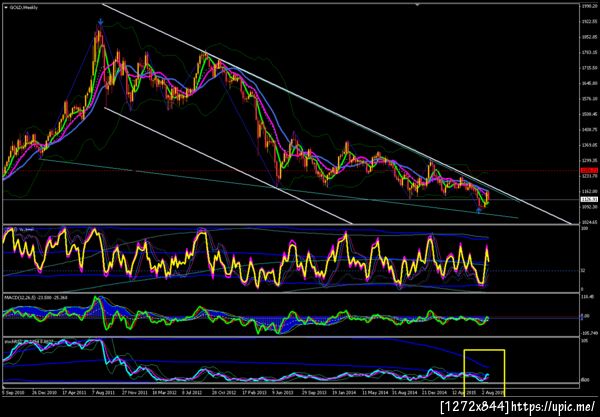Click the 1990.20 value on the price scale
600x417 pixels.
[x=589, y=7]
